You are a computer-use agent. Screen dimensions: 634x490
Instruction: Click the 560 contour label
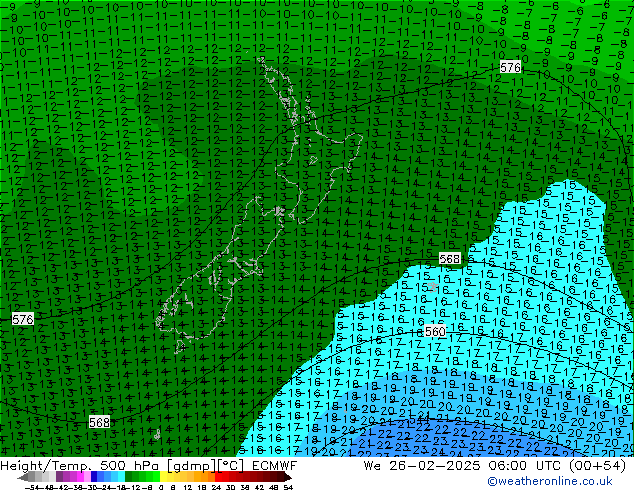(435, 332)
